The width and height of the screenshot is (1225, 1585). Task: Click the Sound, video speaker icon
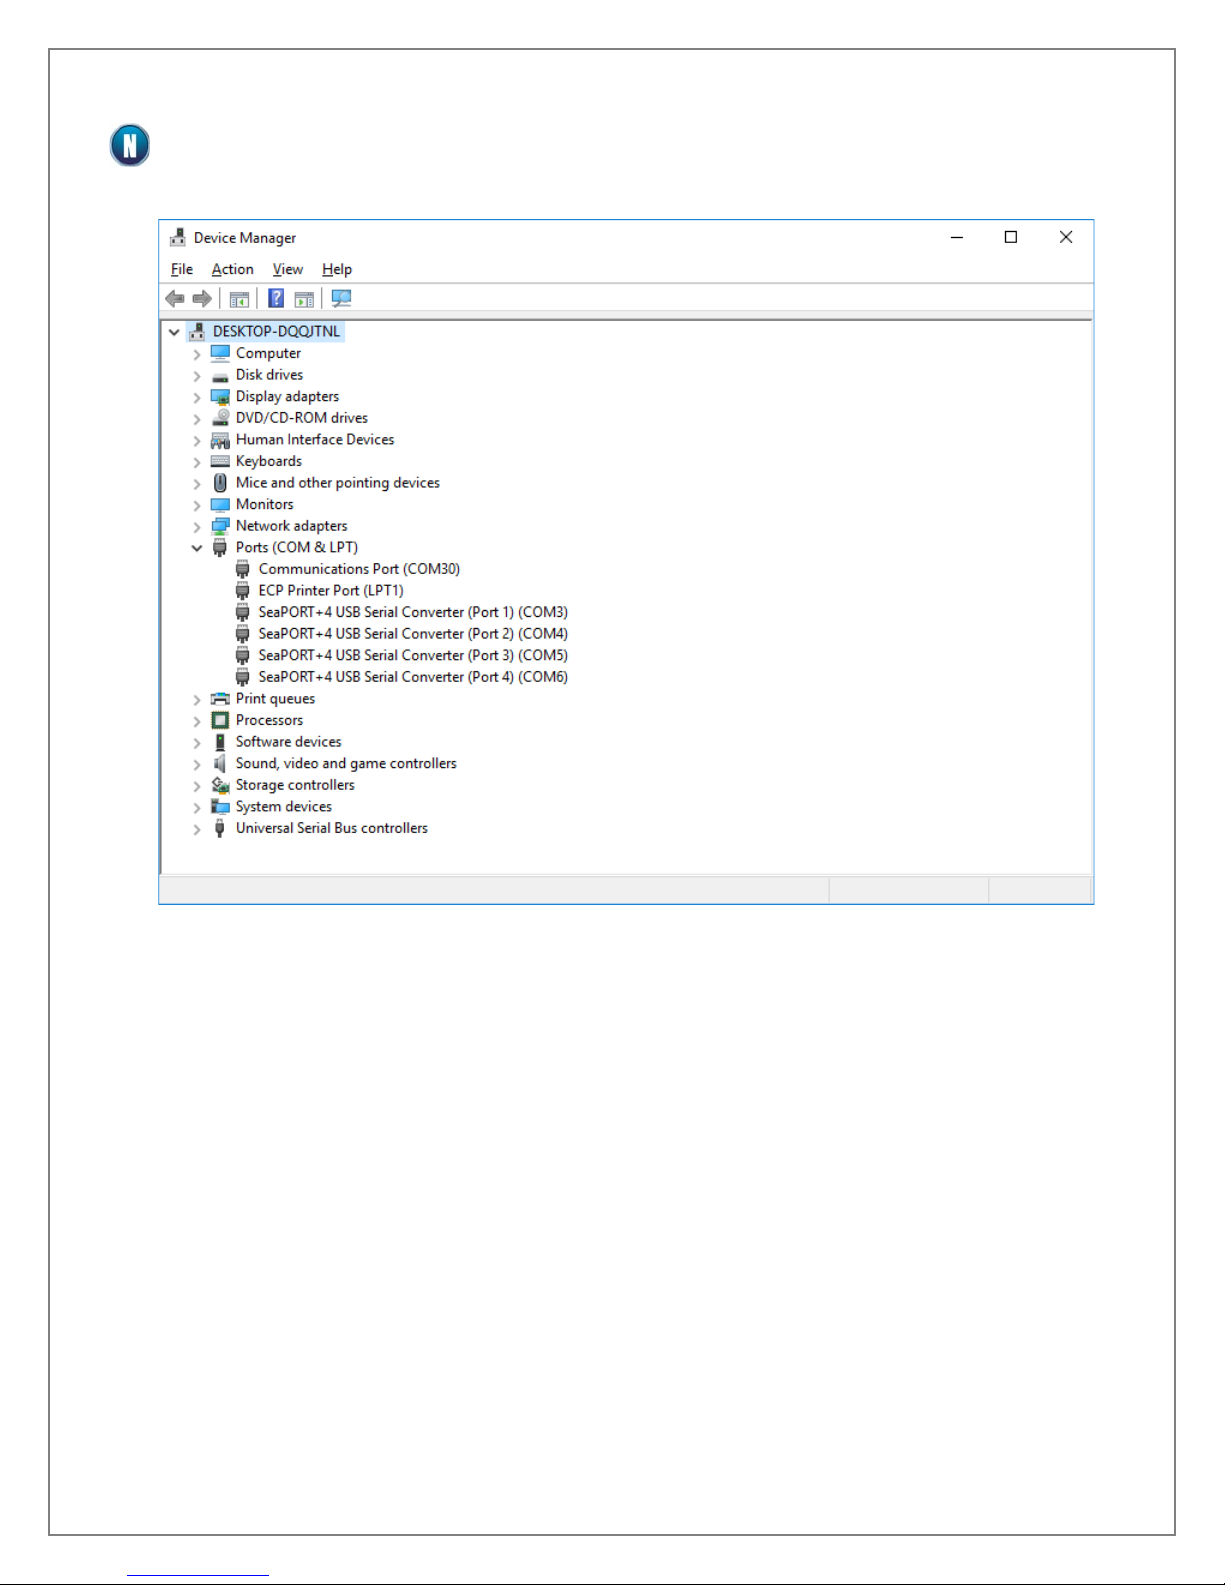[220, 764]
